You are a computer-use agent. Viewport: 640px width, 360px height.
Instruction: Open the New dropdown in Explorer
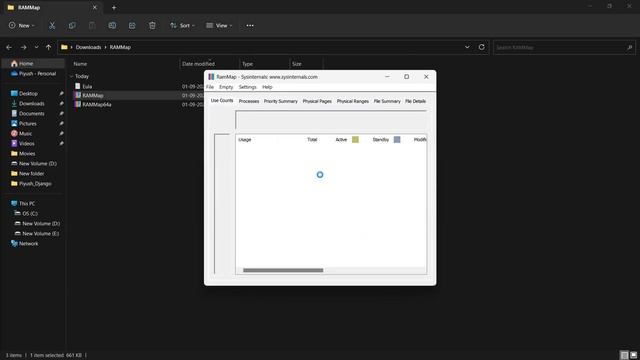click(x=22, y=26)
